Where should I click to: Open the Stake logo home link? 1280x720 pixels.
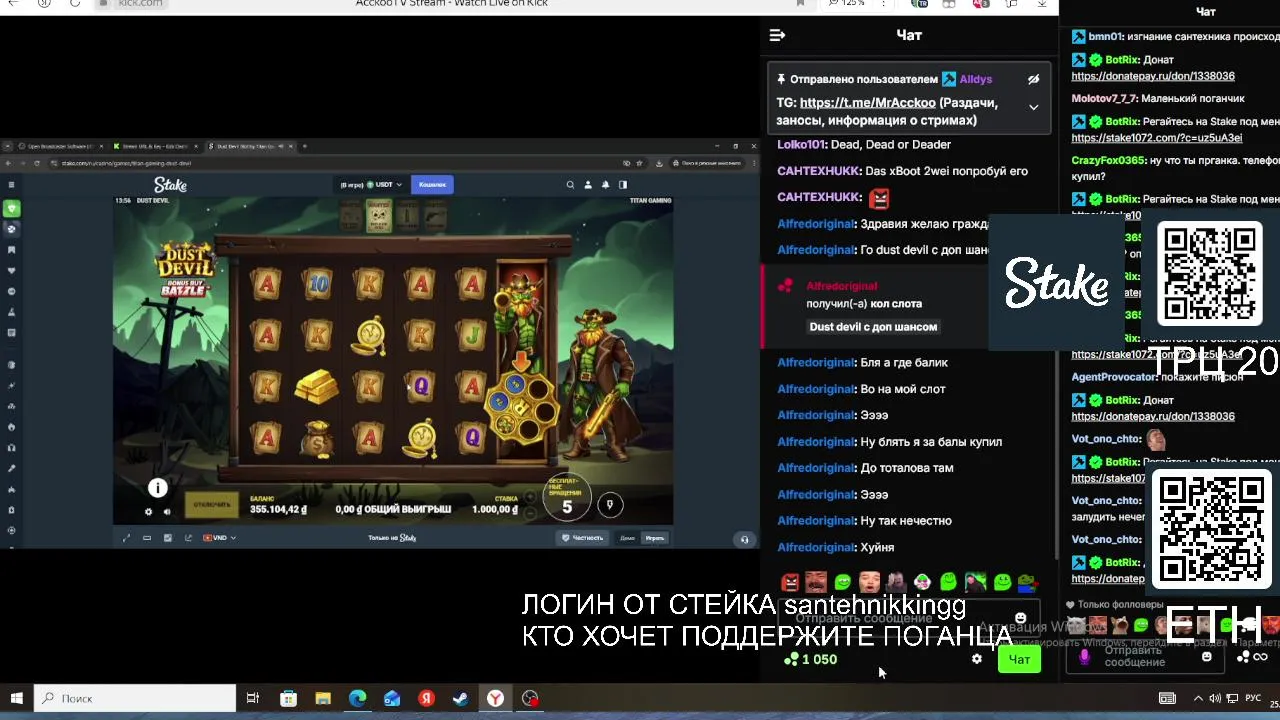coord(170,185)
